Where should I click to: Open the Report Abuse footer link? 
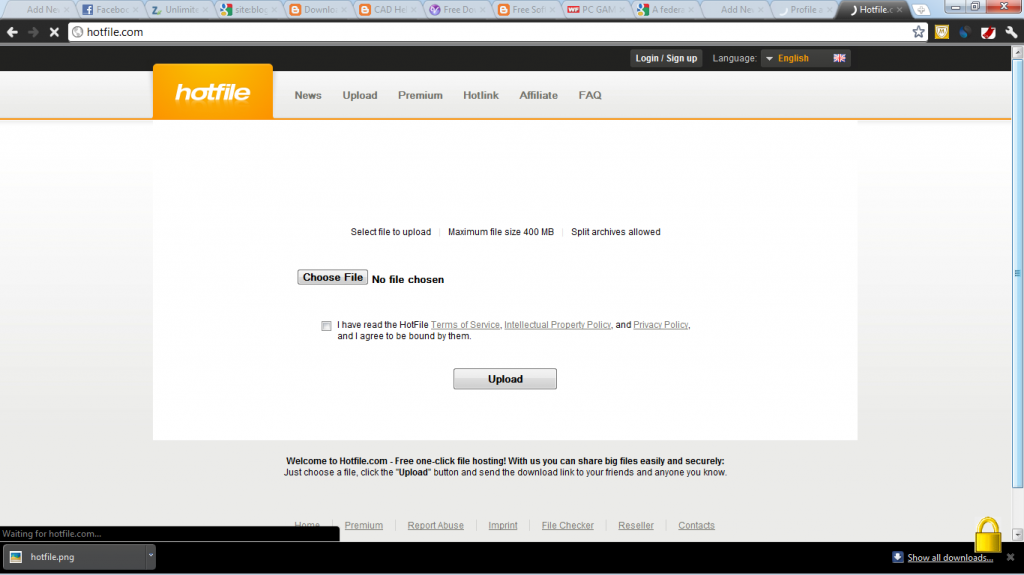436,525
